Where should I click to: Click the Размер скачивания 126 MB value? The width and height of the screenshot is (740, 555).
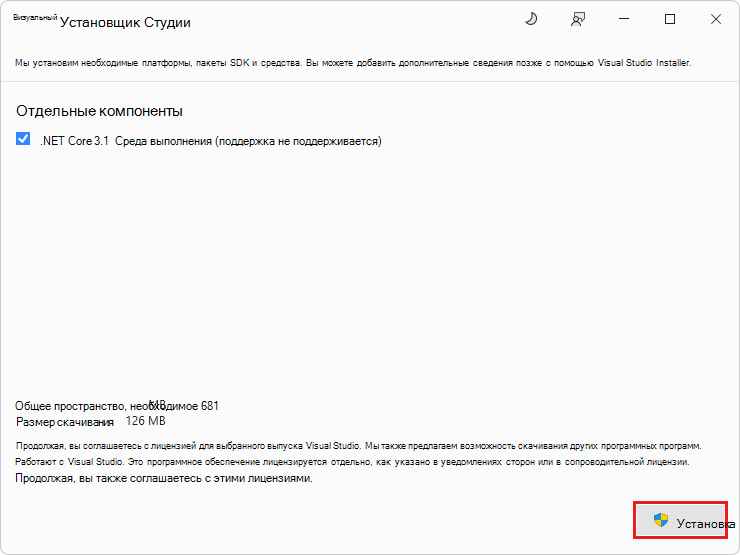point(145,421)
